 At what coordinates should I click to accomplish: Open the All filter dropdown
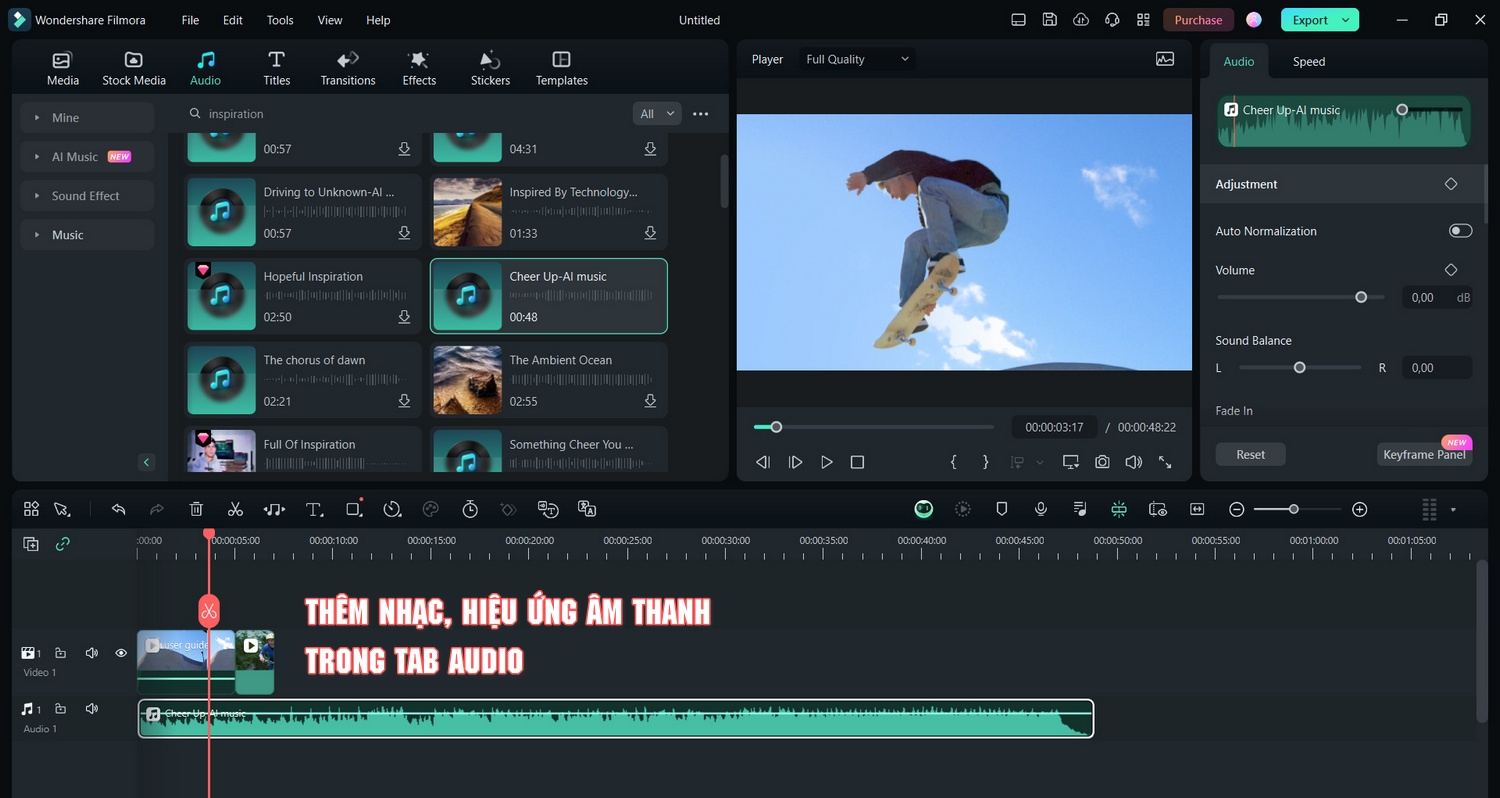(656, 114)
